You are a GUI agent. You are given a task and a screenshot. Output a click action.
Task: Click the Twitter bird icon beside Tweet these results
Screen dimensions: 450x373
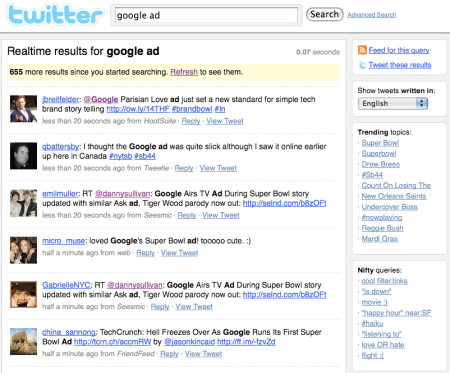(x=362, y=65)
